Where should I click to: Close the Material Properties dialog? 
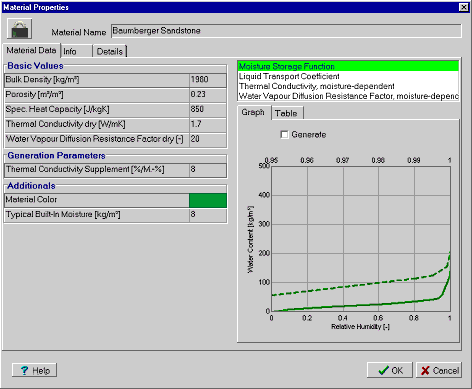pyautogui.click(x=464, y=7)
